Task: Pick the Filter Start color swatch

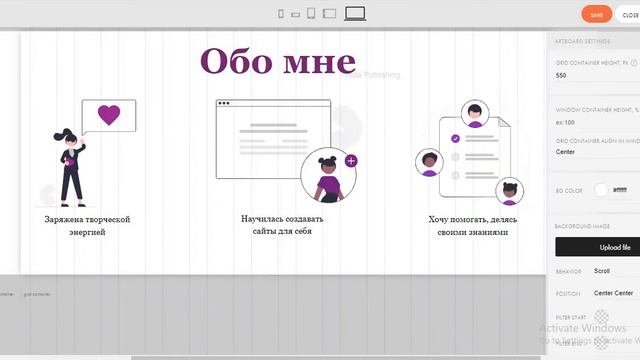Action: click(x=601, y=316)
